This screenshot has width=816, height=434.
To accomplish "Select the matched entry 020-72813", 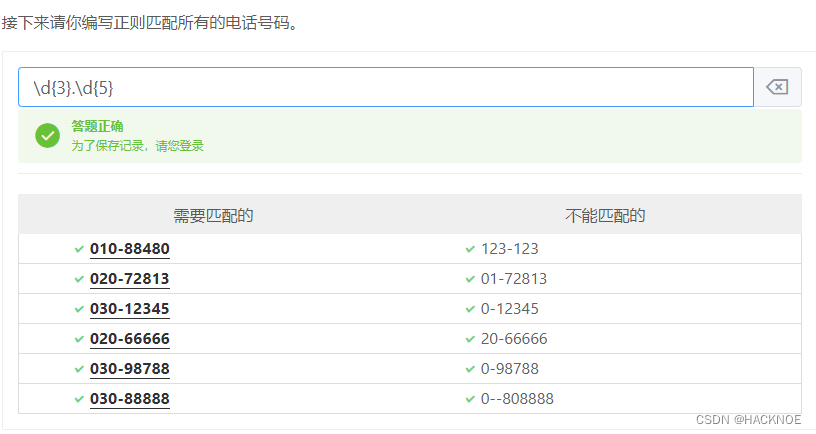I will [130, 279].
